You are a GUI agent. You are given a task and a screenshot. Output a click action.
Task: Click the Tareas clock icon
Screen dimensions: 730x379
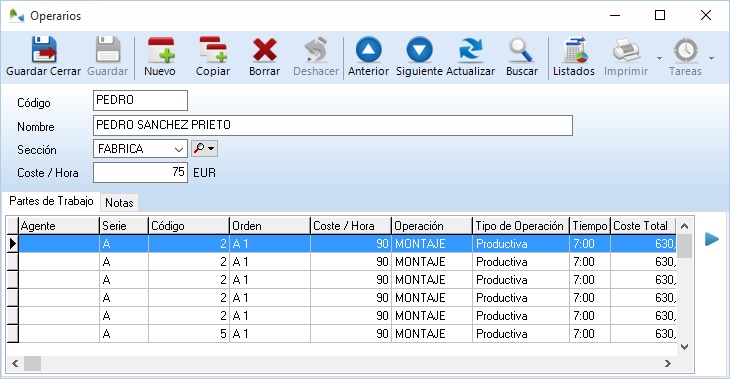point(685,50)
